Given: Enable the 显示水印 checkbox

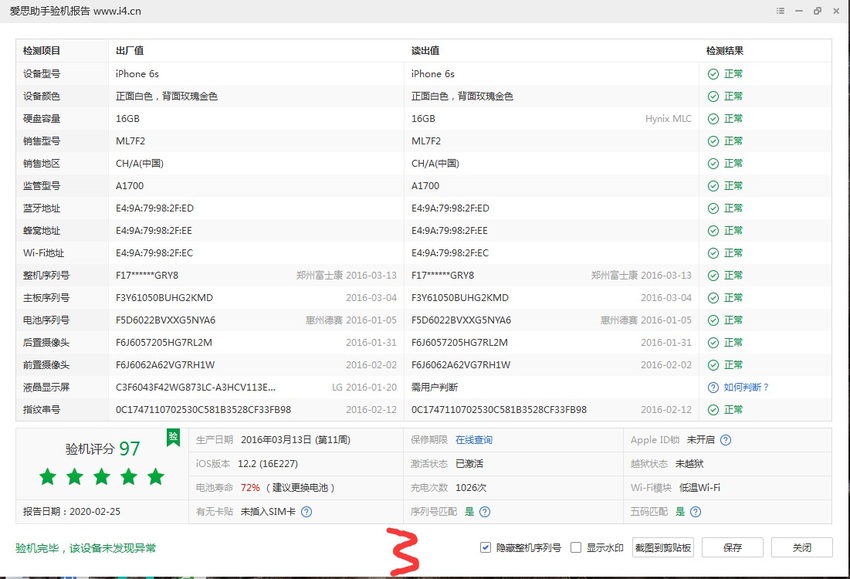Looking at the screenshot, I should (576, 548).
